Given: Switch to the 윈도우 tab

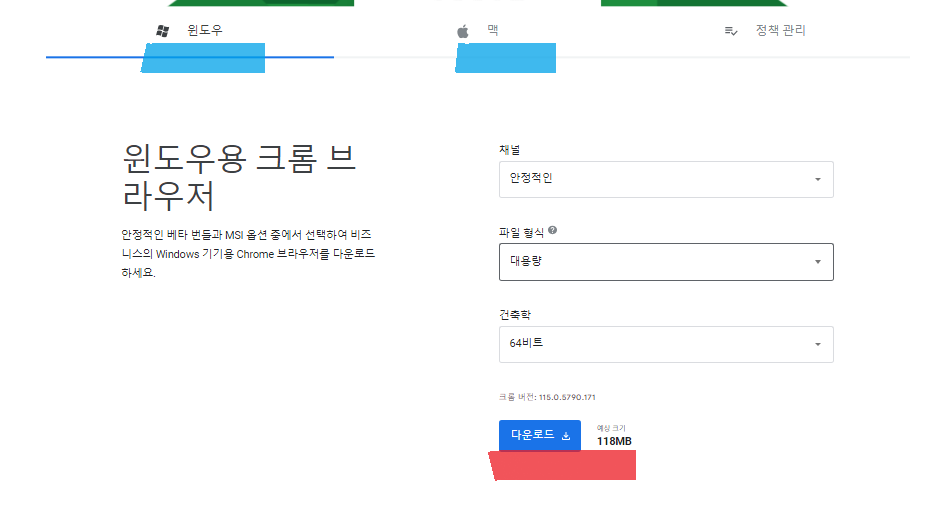Looking at the screenshot, I should 189,30.
